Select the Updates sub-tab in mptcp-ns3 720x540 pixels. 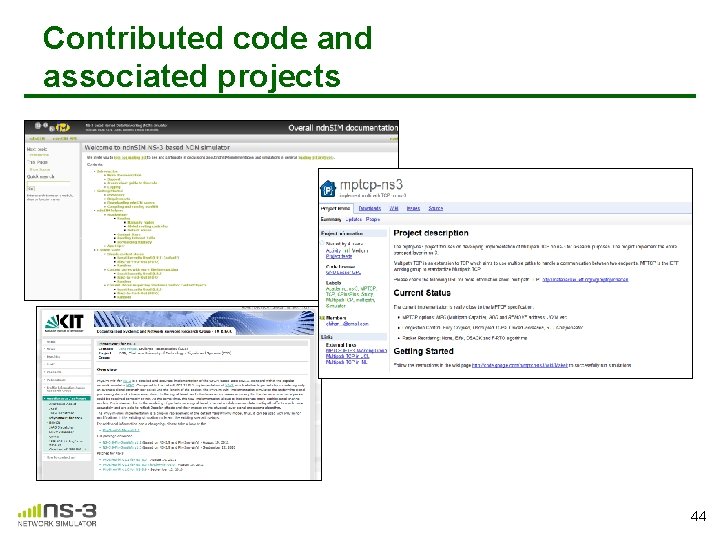pyautogui.click(x=354, y=219)
